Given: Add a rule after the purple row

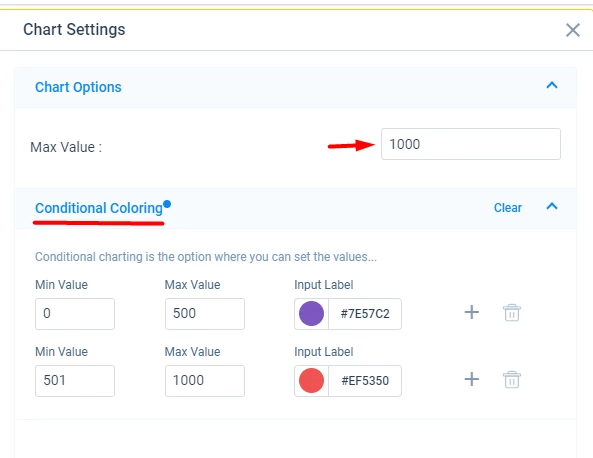Looking at the screenshot, I should 472,312.
